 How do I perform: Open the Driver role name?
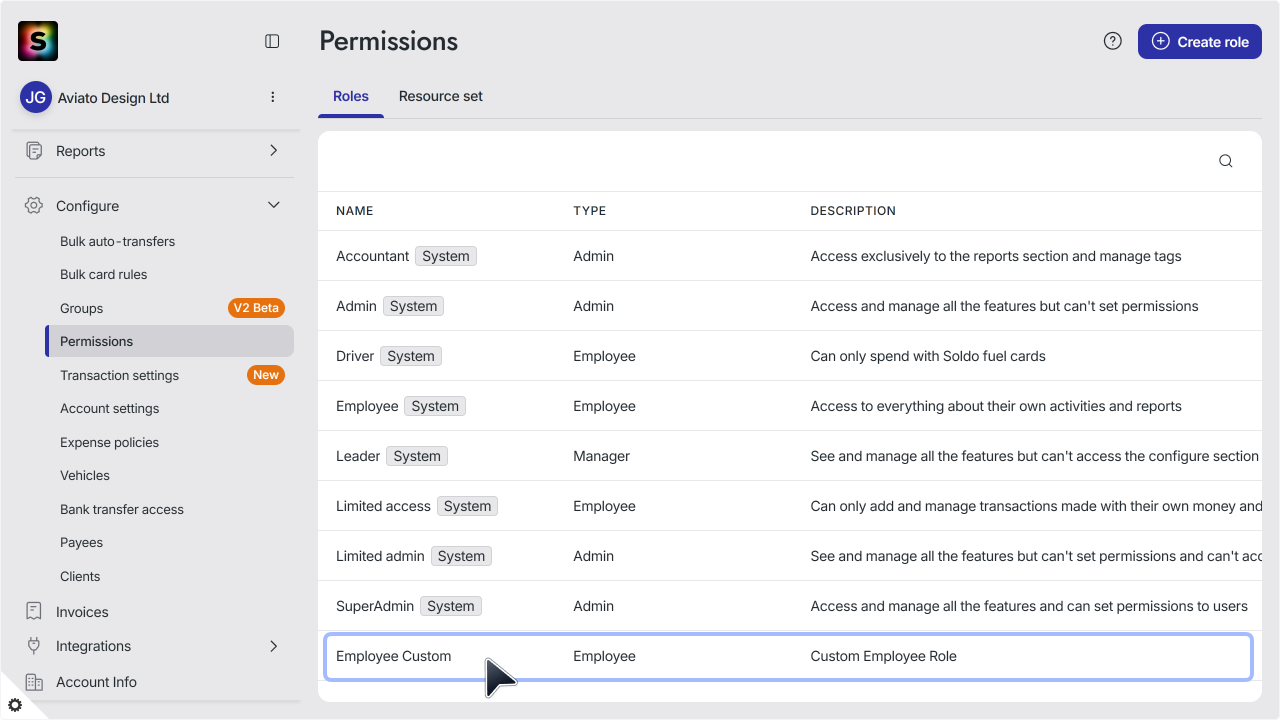pyautogui.click(x=355, y=356)
